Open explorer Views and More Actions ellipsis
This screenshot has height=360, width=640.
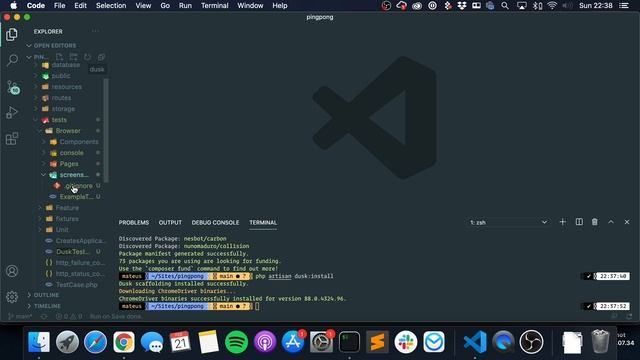(95, 31)
